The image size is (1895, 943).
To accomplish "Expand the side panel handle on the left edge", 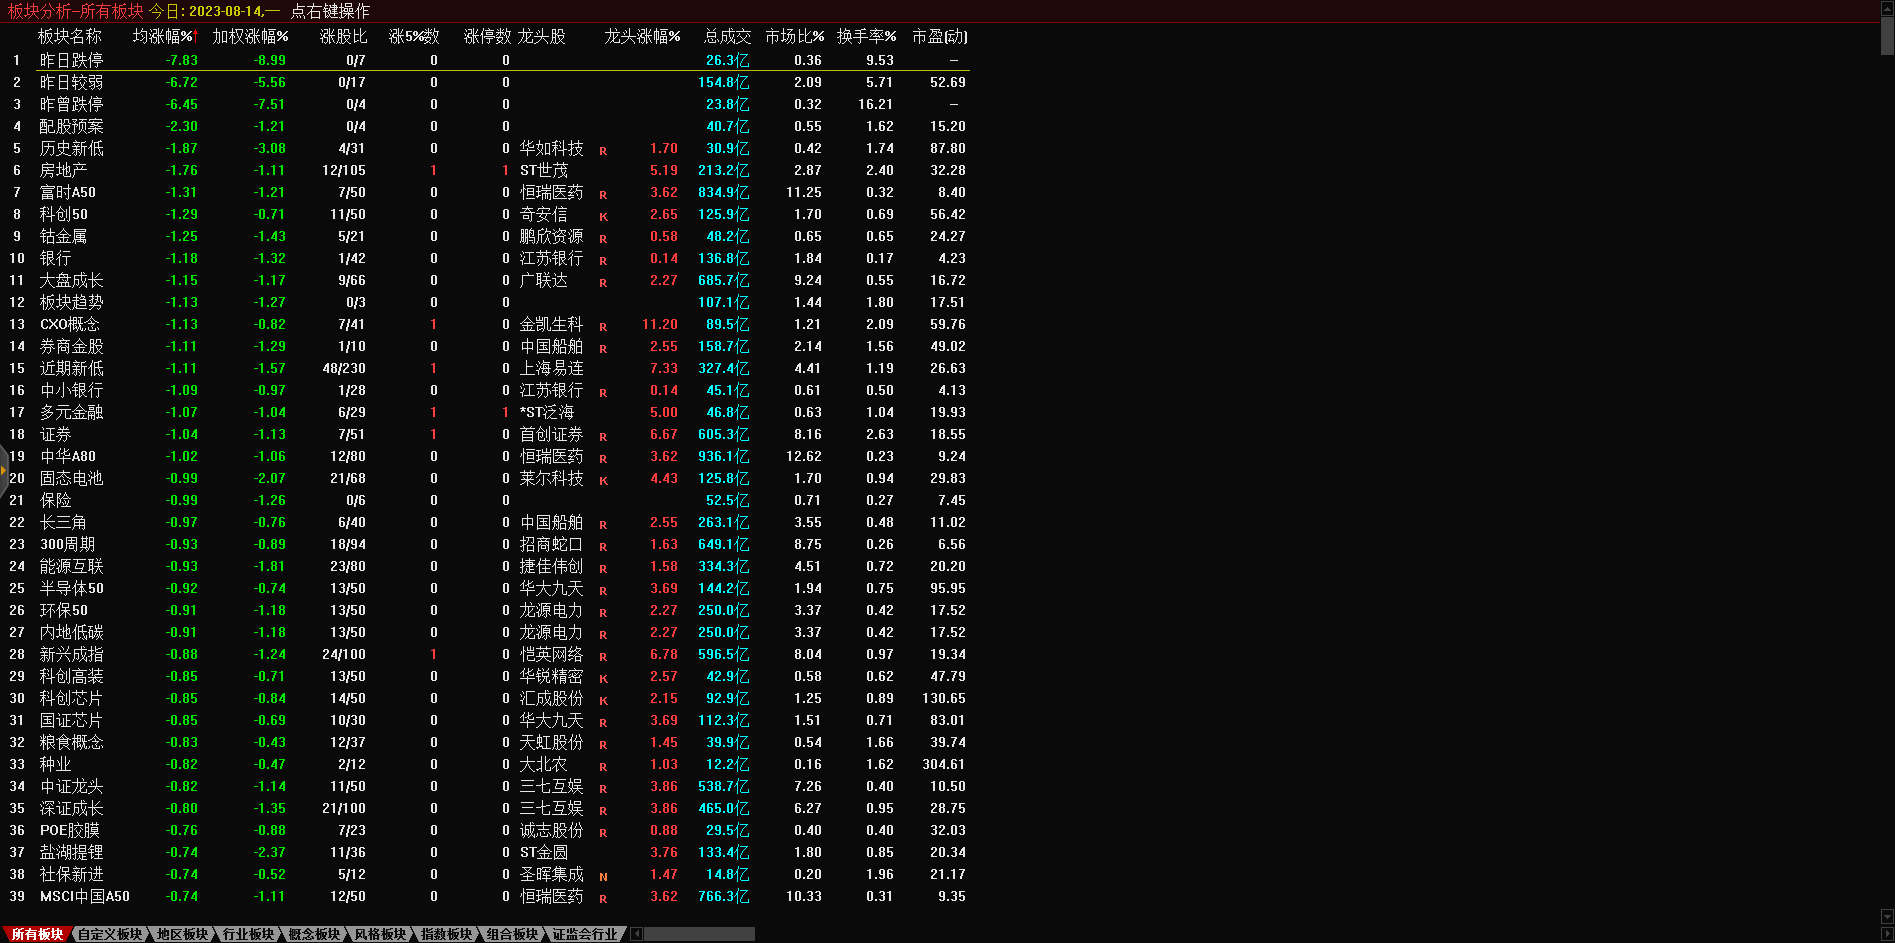I will click(4, 470).
